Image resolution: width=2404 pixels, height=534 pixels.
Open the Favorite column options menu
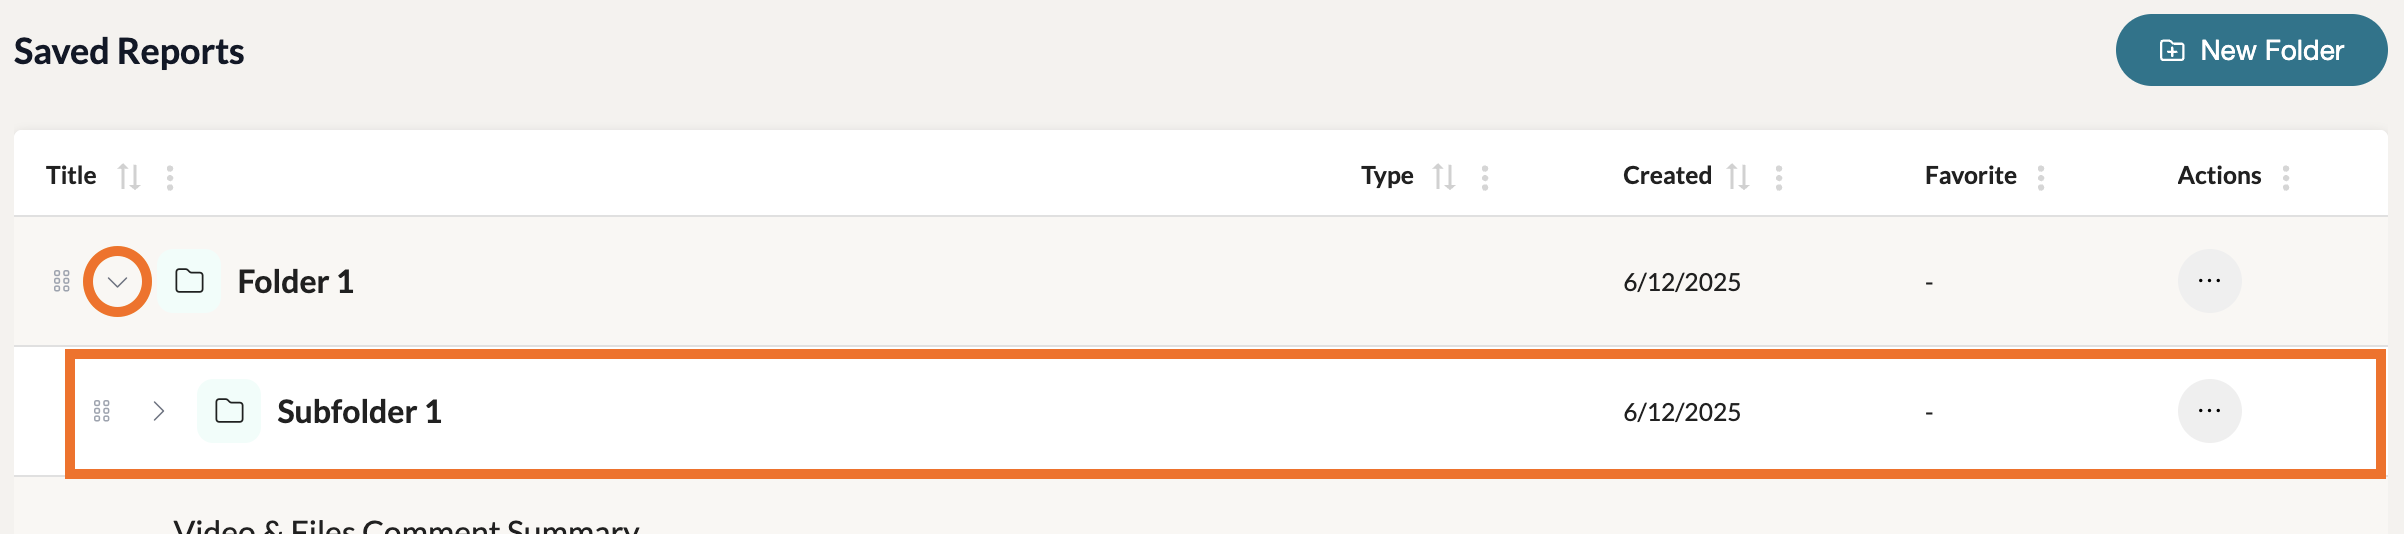[x=2041, y=177]
